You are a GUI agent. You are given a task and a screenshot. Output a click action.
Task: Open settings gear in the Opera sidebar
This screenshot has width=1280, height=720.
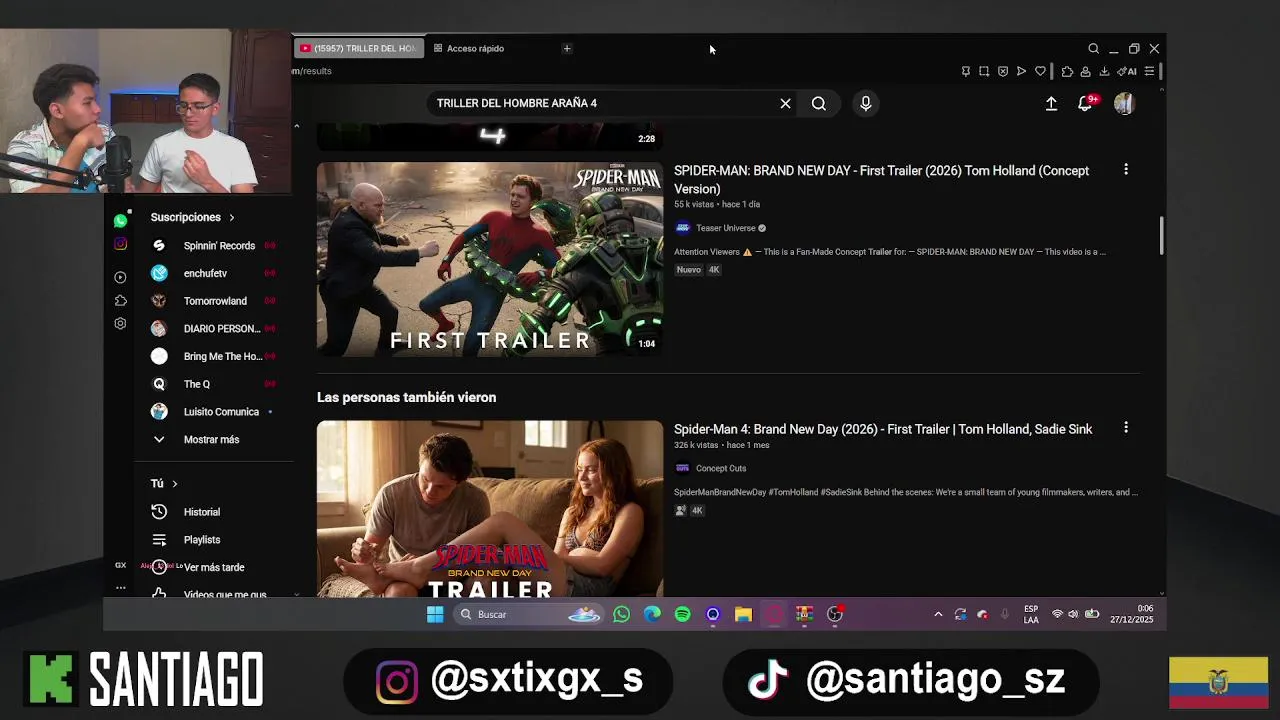pos(120,323)
